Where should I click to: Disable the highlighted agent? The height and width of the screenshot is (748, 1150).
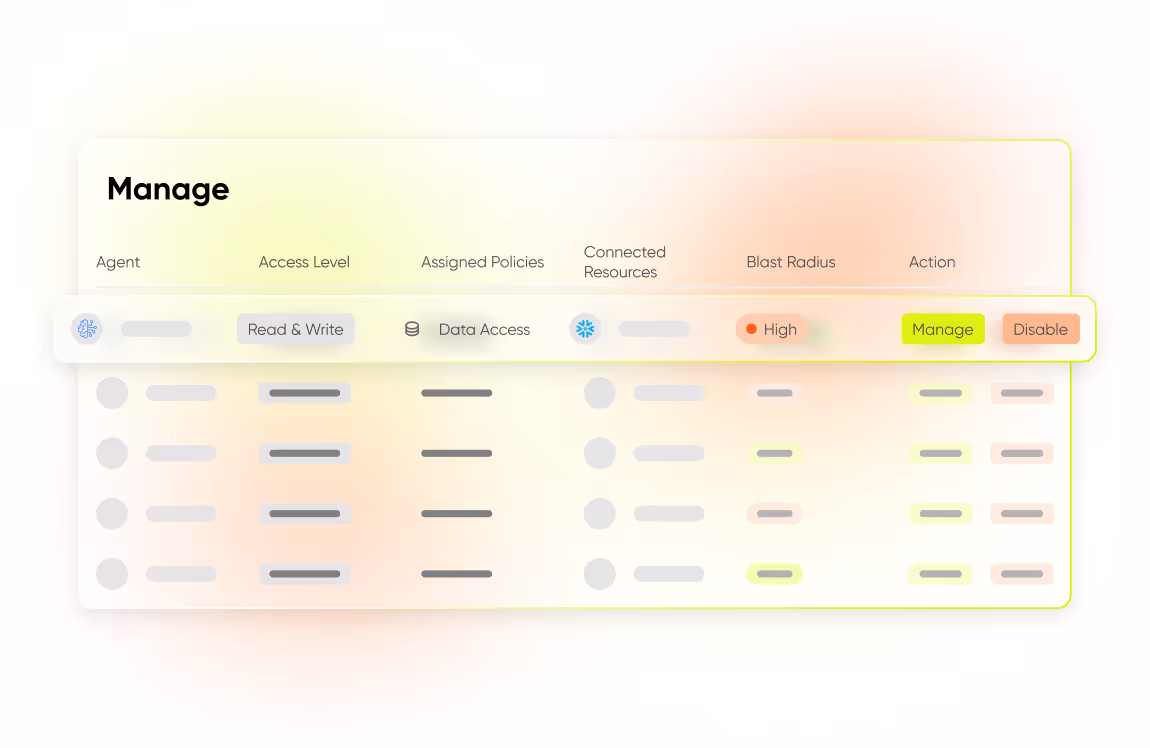tap(1040, 328)
